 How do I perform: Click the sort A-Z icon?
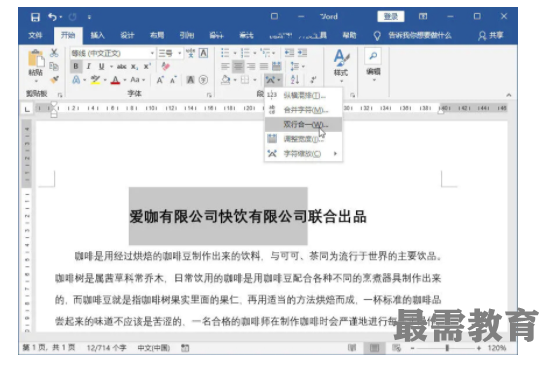click(295, 80)
